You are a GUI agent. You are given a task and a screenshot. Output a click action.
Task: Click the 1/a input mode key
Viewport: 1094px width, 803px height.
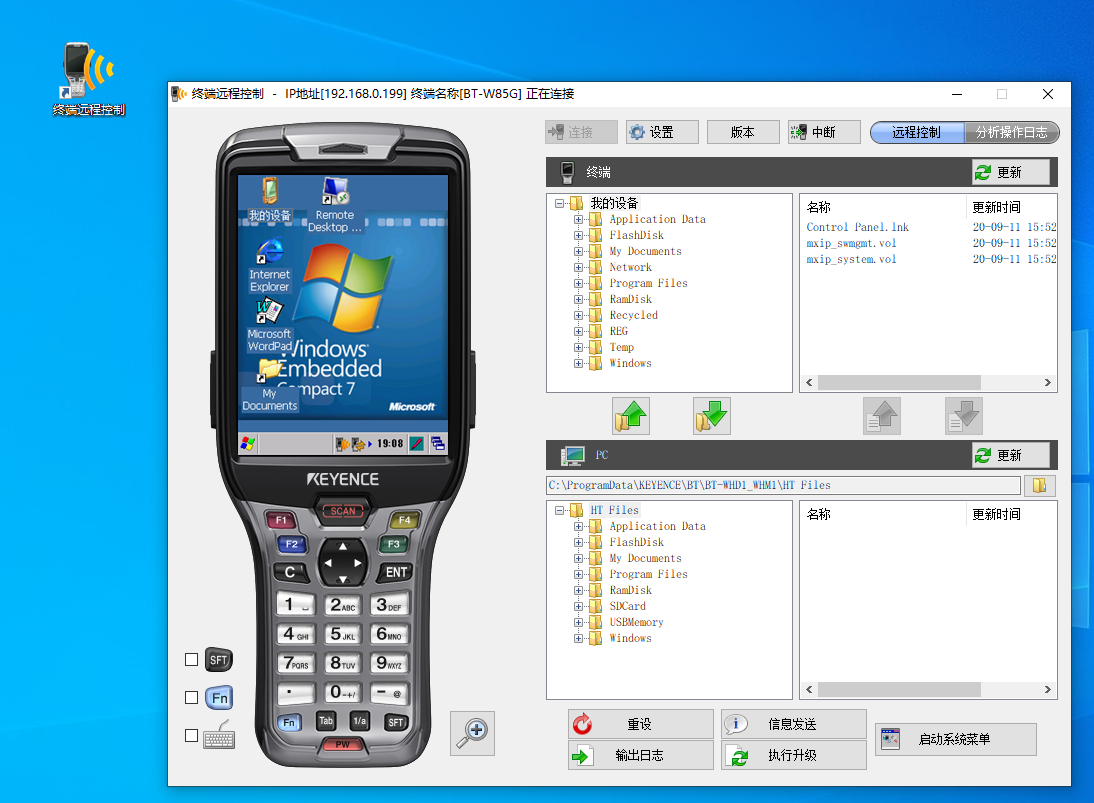tap(359, 721)
